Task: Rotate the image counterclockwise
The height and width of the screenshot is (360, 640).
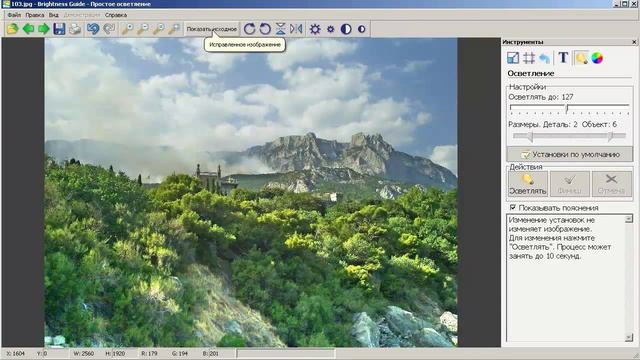Action: click(265, 29)
